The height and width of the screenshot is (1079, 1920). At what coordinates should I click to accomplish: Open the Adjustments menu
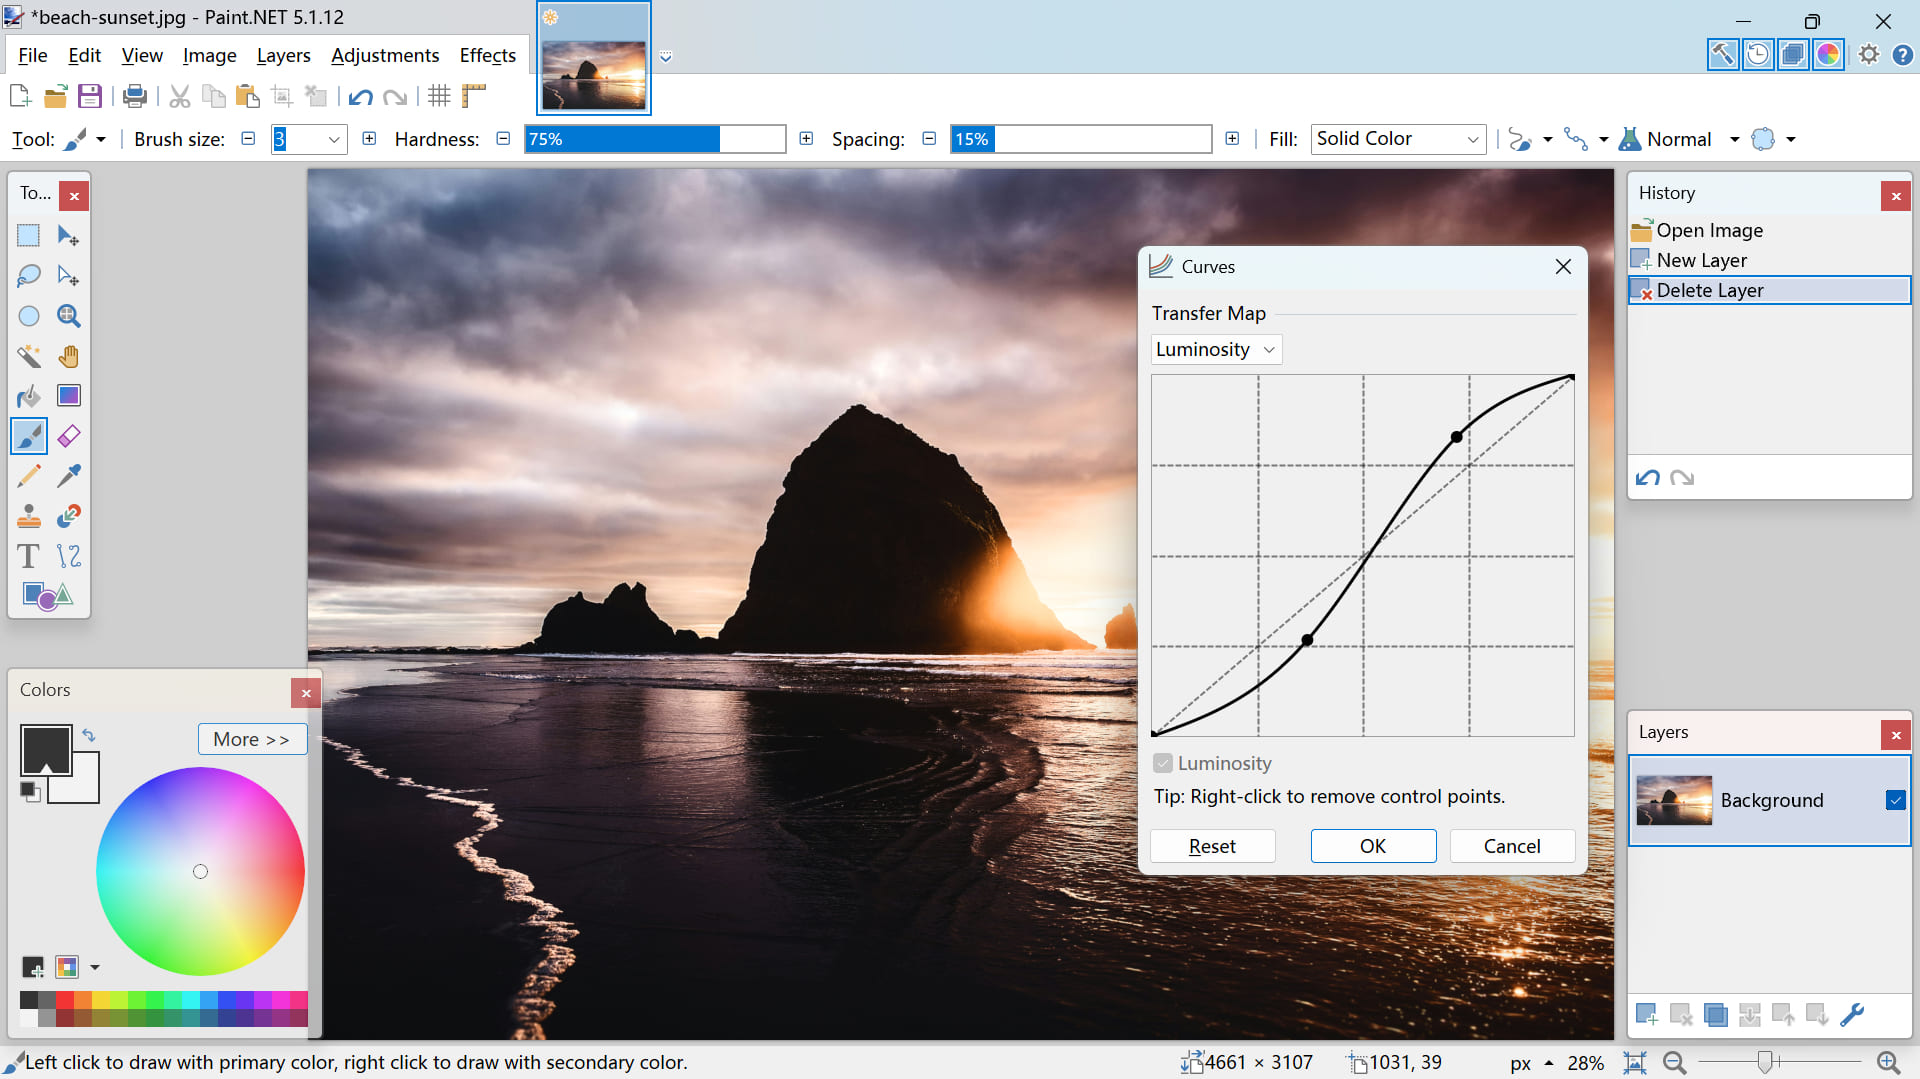pyautogui.click(x=384, y=55)
